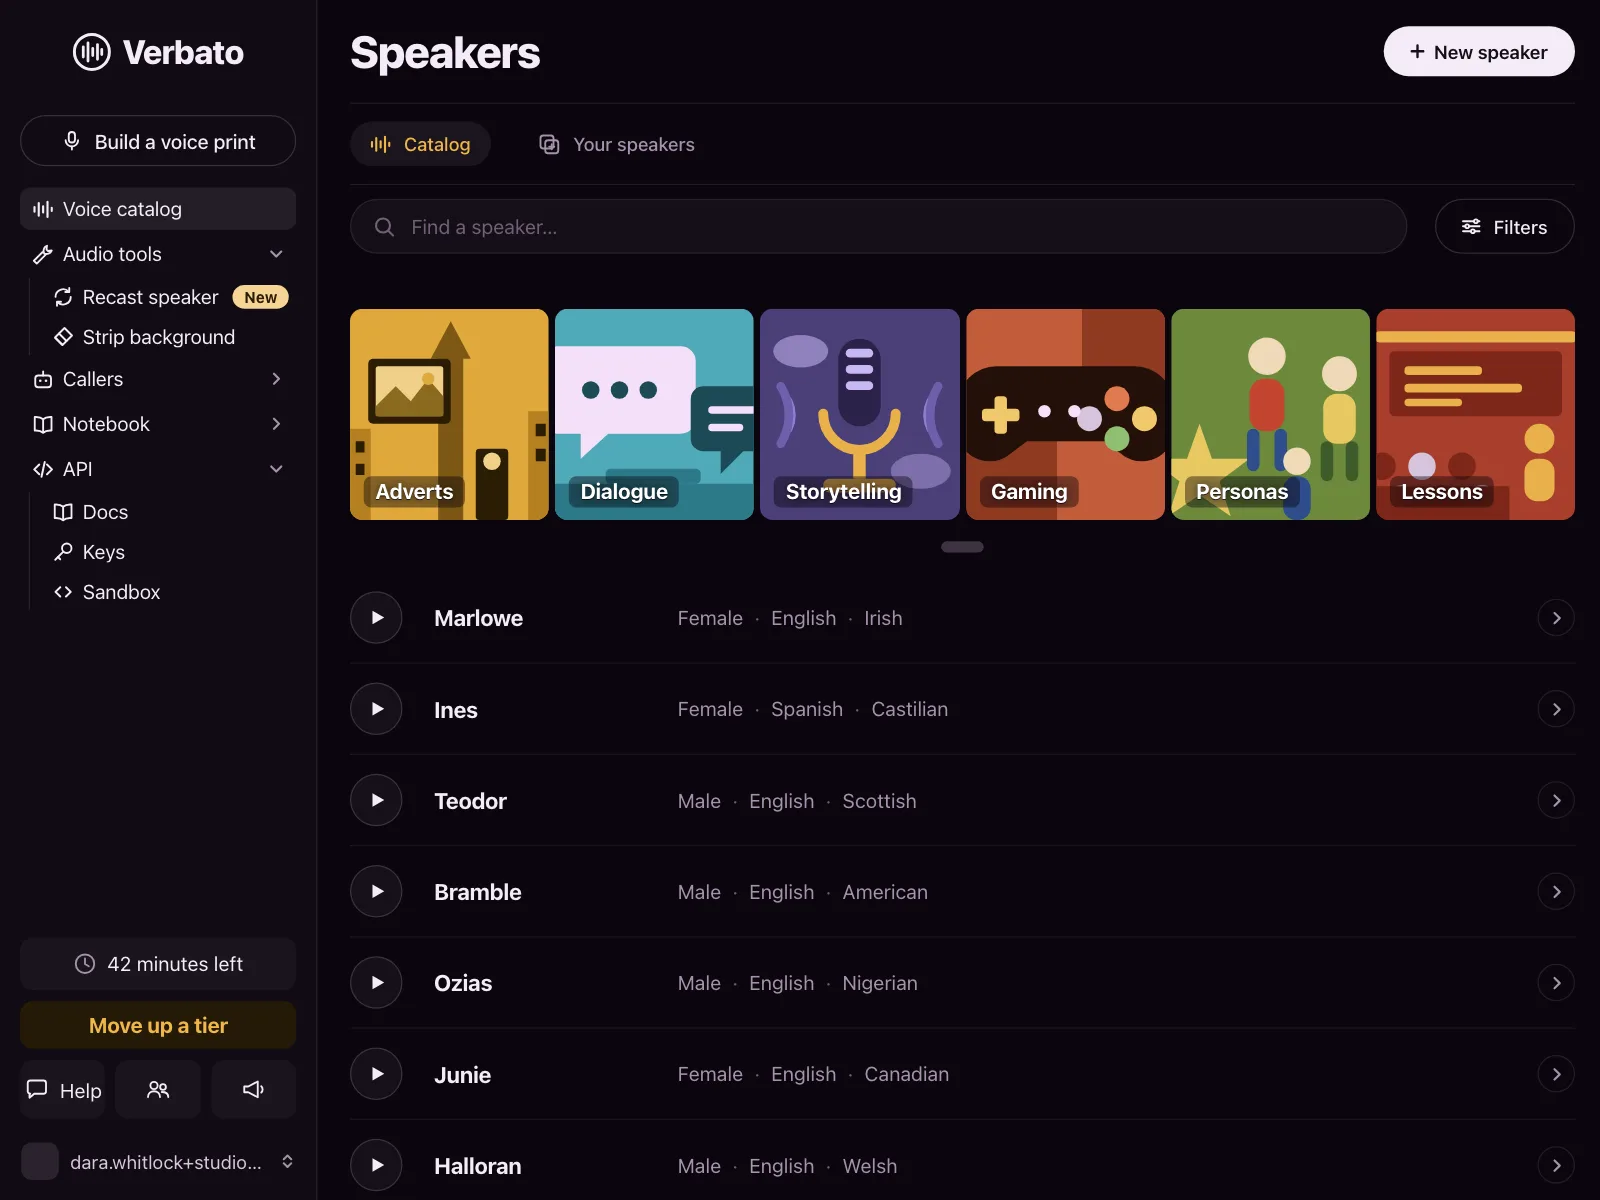The height and width of the screenshot is (1200, 1600).
Task: Open the Adverts category card
Action: coord(449,414)
